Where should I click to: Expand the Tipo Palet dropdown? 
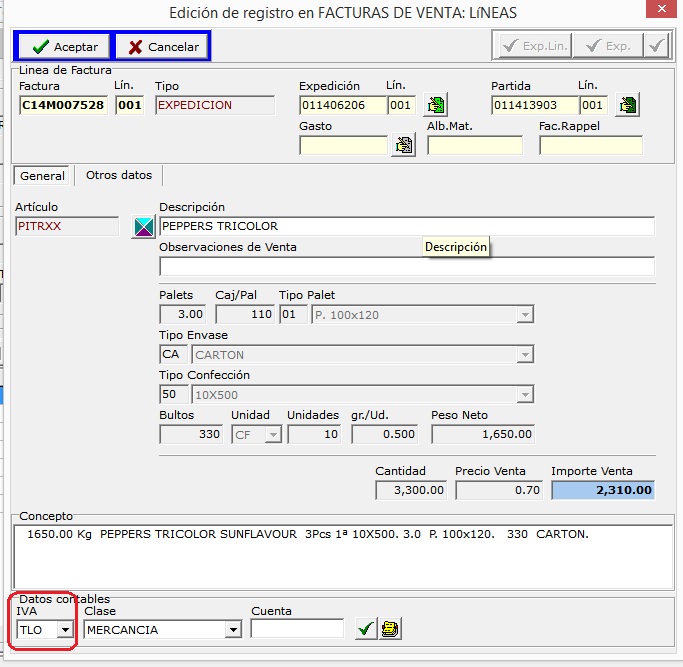pyautogui.click(x=524, y=315)
